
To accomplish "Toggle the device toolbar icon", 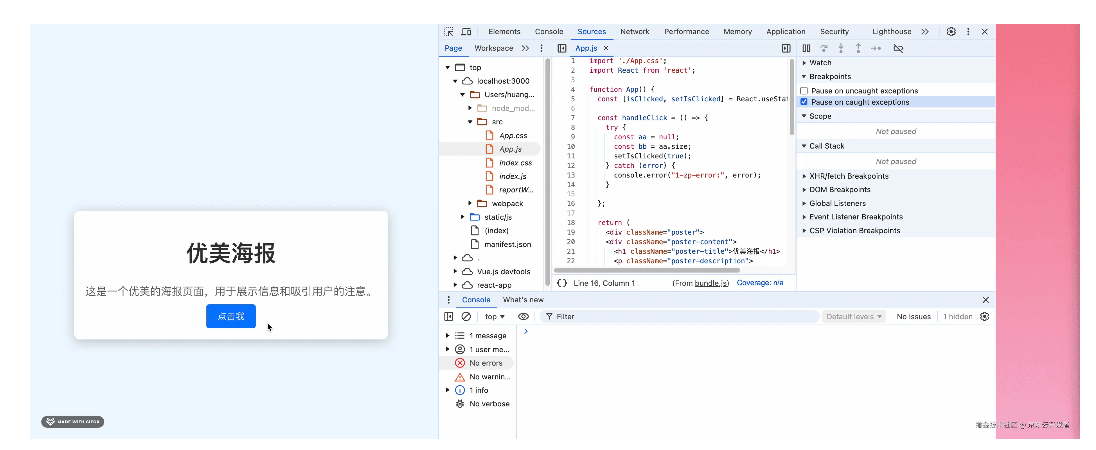I will click(x=466, y=31).
